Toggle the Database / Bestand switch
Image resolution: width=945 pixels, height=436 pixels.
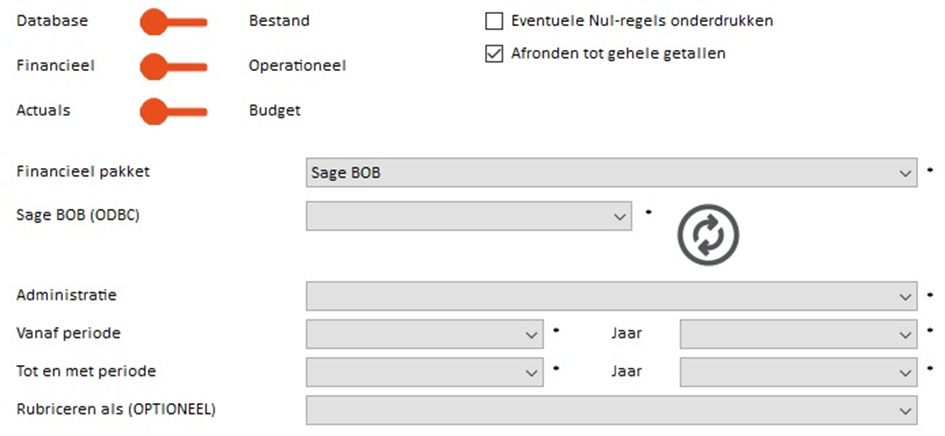[174, 22]
